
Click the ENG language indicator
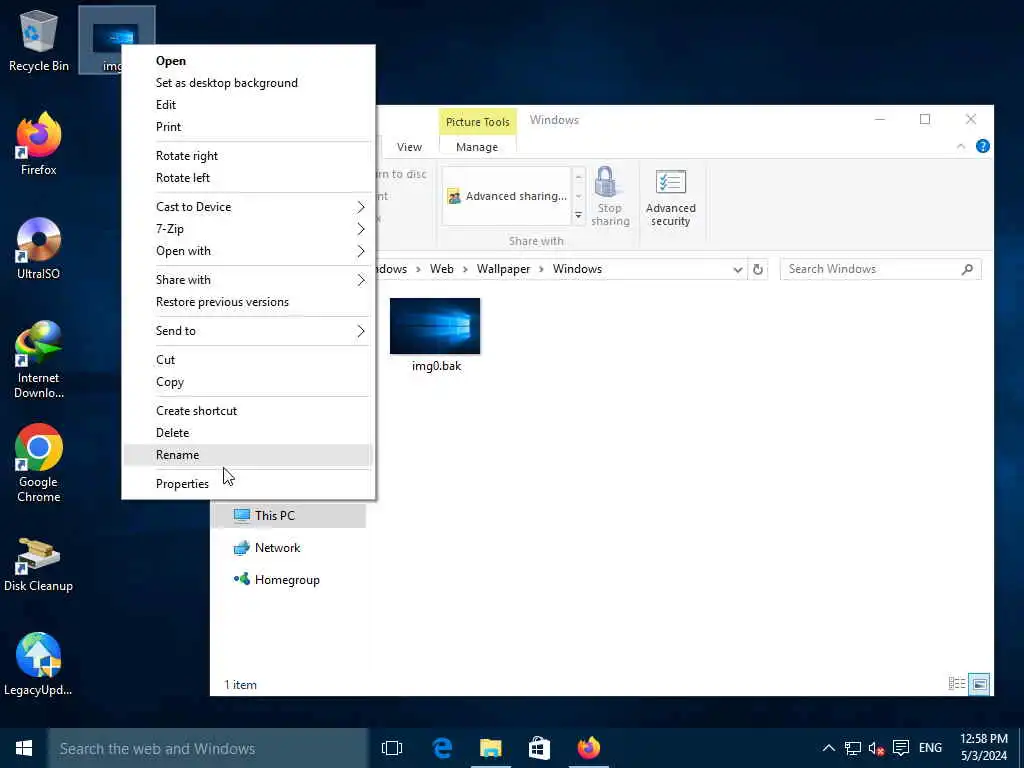click(930, 748)
